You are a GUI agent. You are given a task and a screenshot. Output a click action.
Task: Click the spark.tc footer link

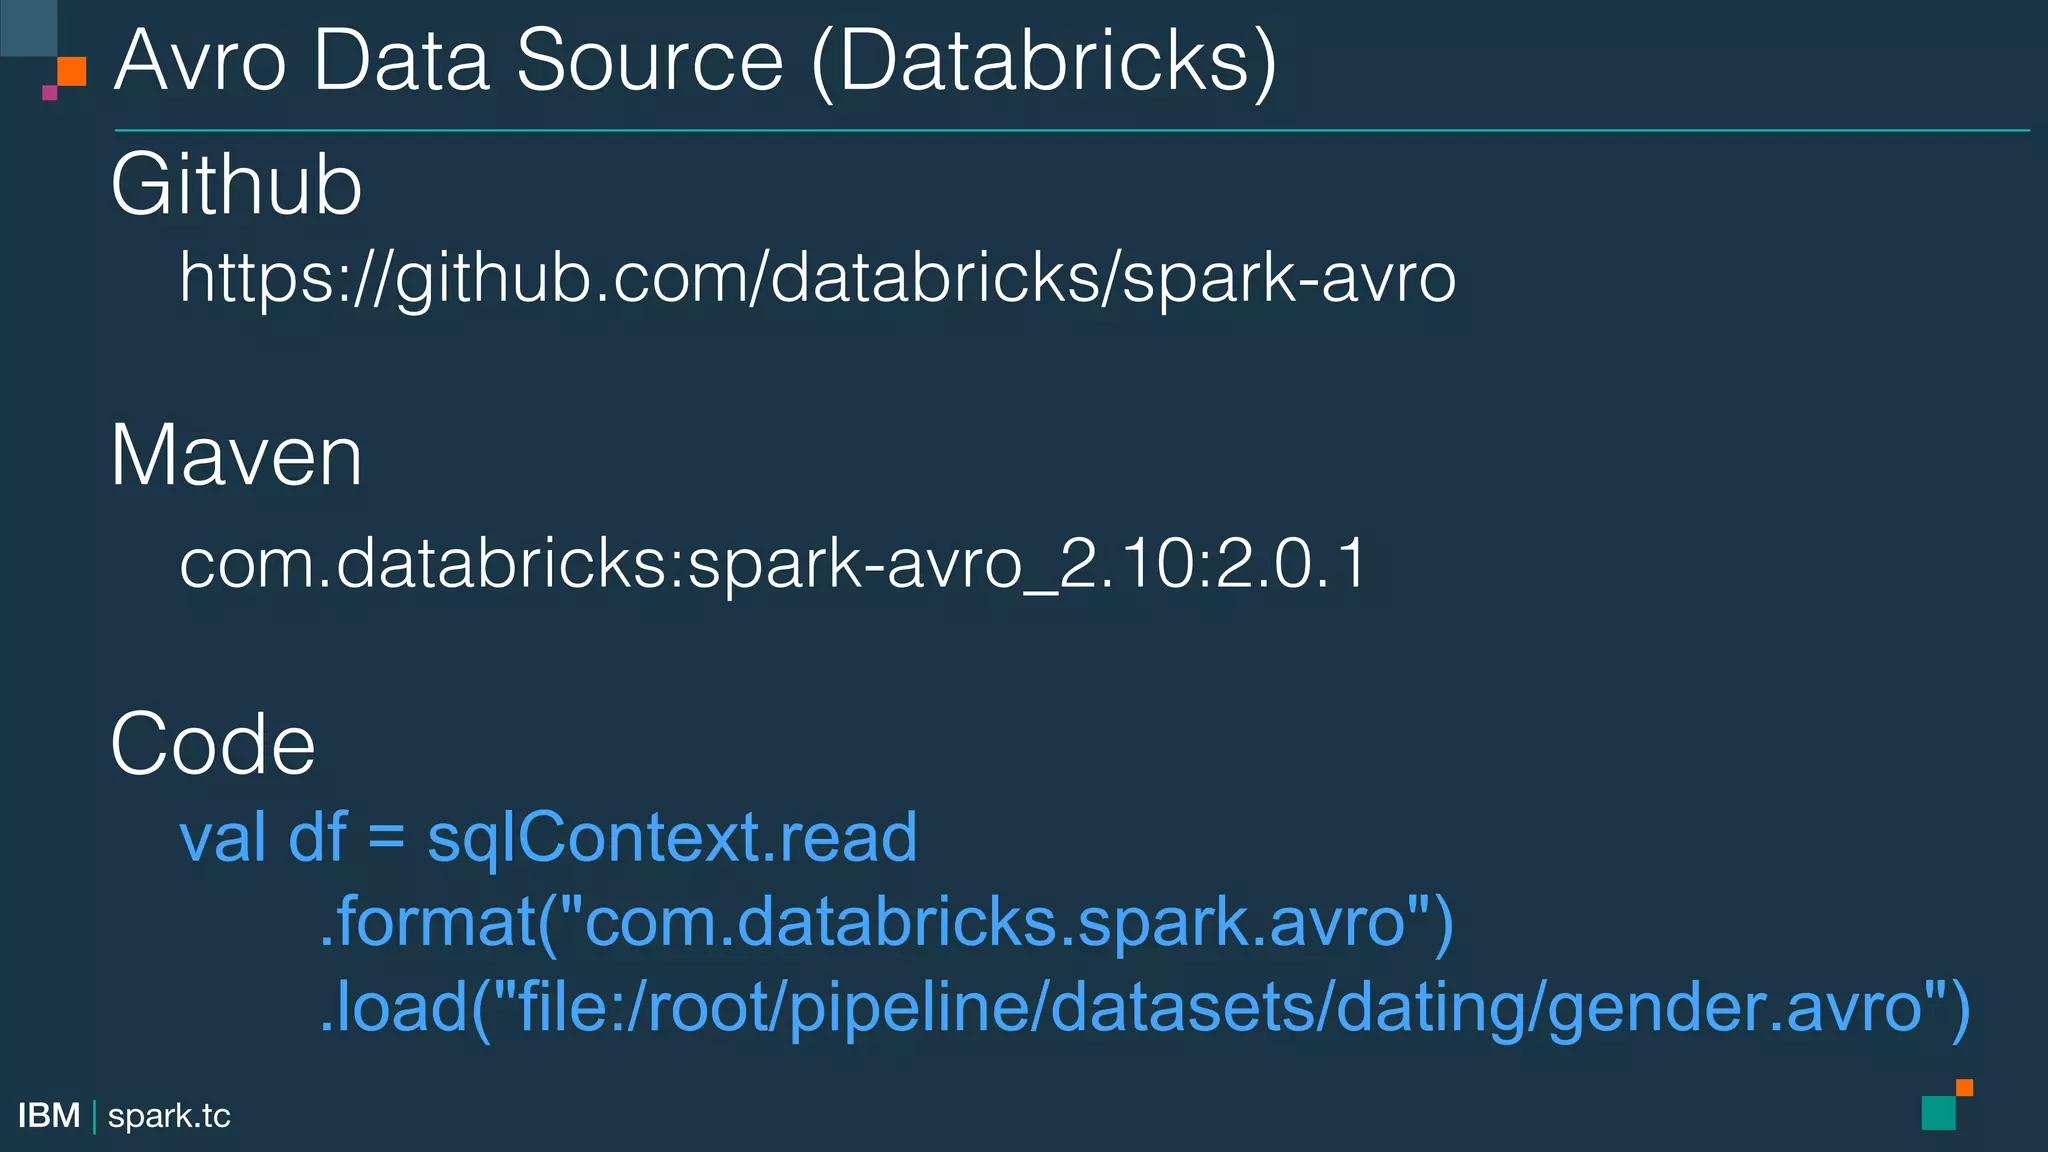(x=169, y=1115)
